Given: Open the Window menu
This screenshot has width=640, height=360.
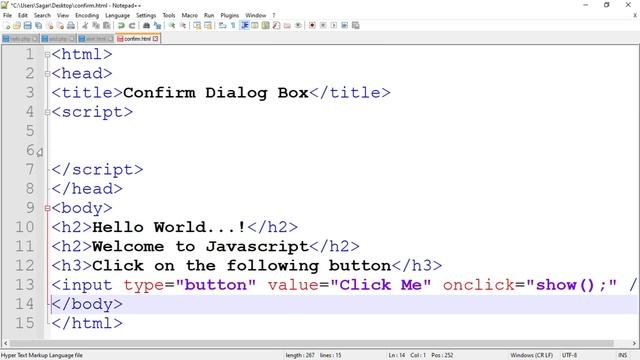Looking at the screenshot, I should tap(256, 15).
